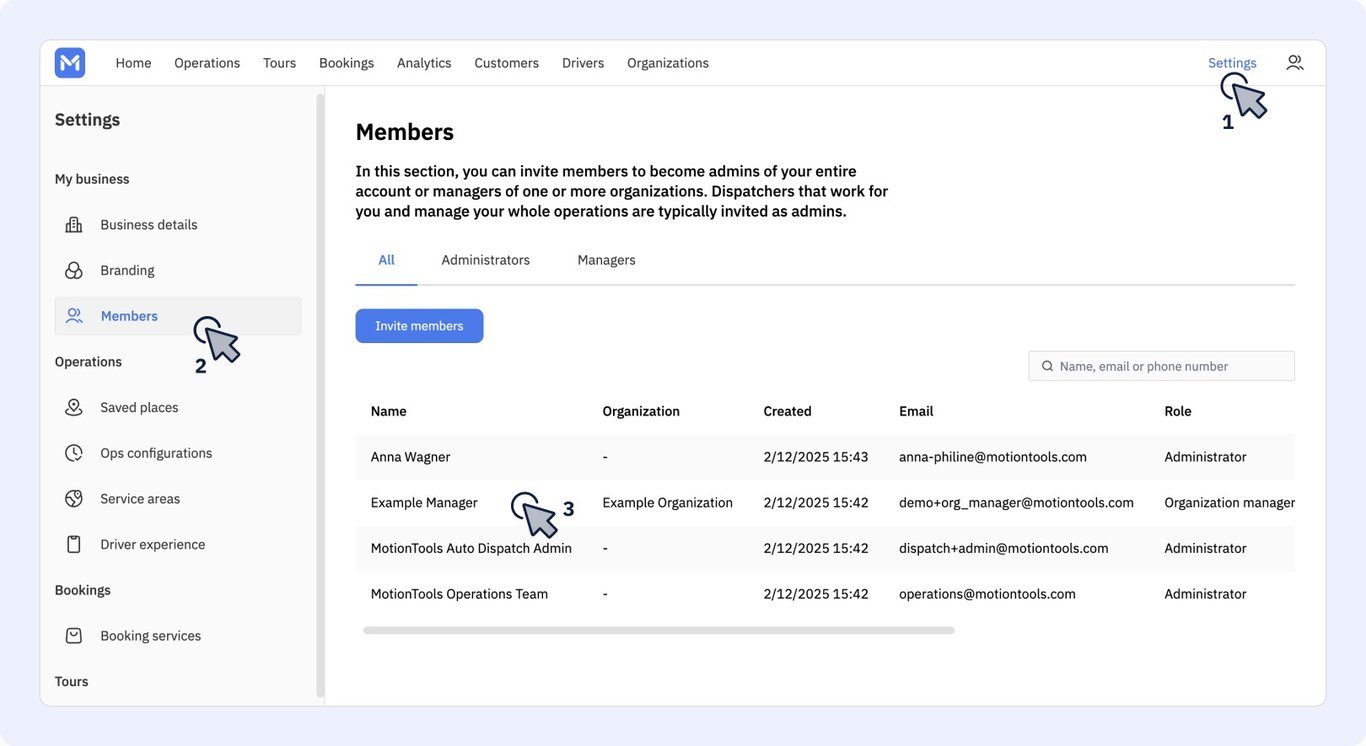Viewport: 1366px width, 746px height.
Task: Open Service areas settings
Action: [x=178, y=499]
